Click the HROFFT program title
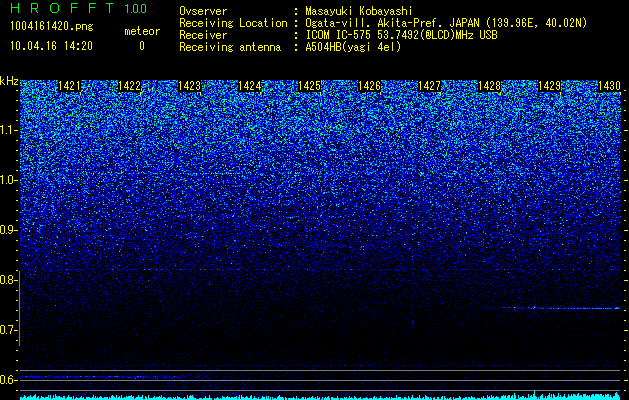Screen dimensions: 629x400 click(62, 8)
